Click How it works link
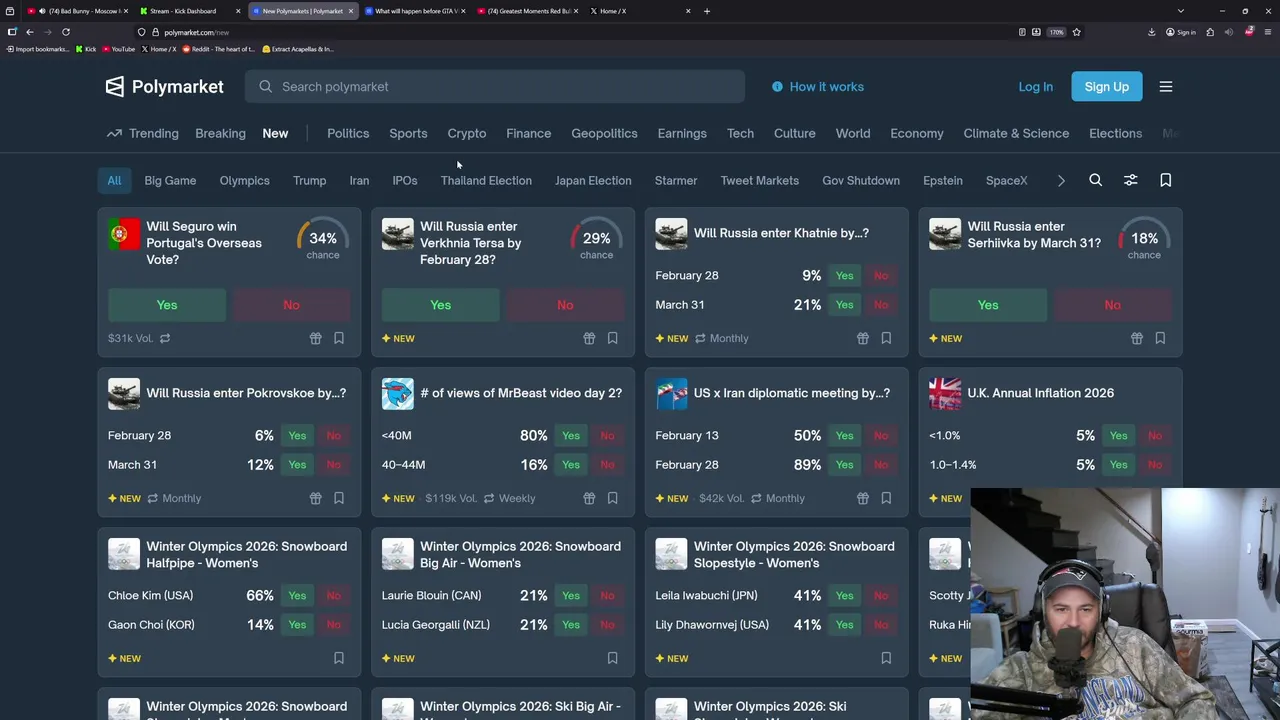The width and height of the screenshot is (1280, 720). point(826,87)
